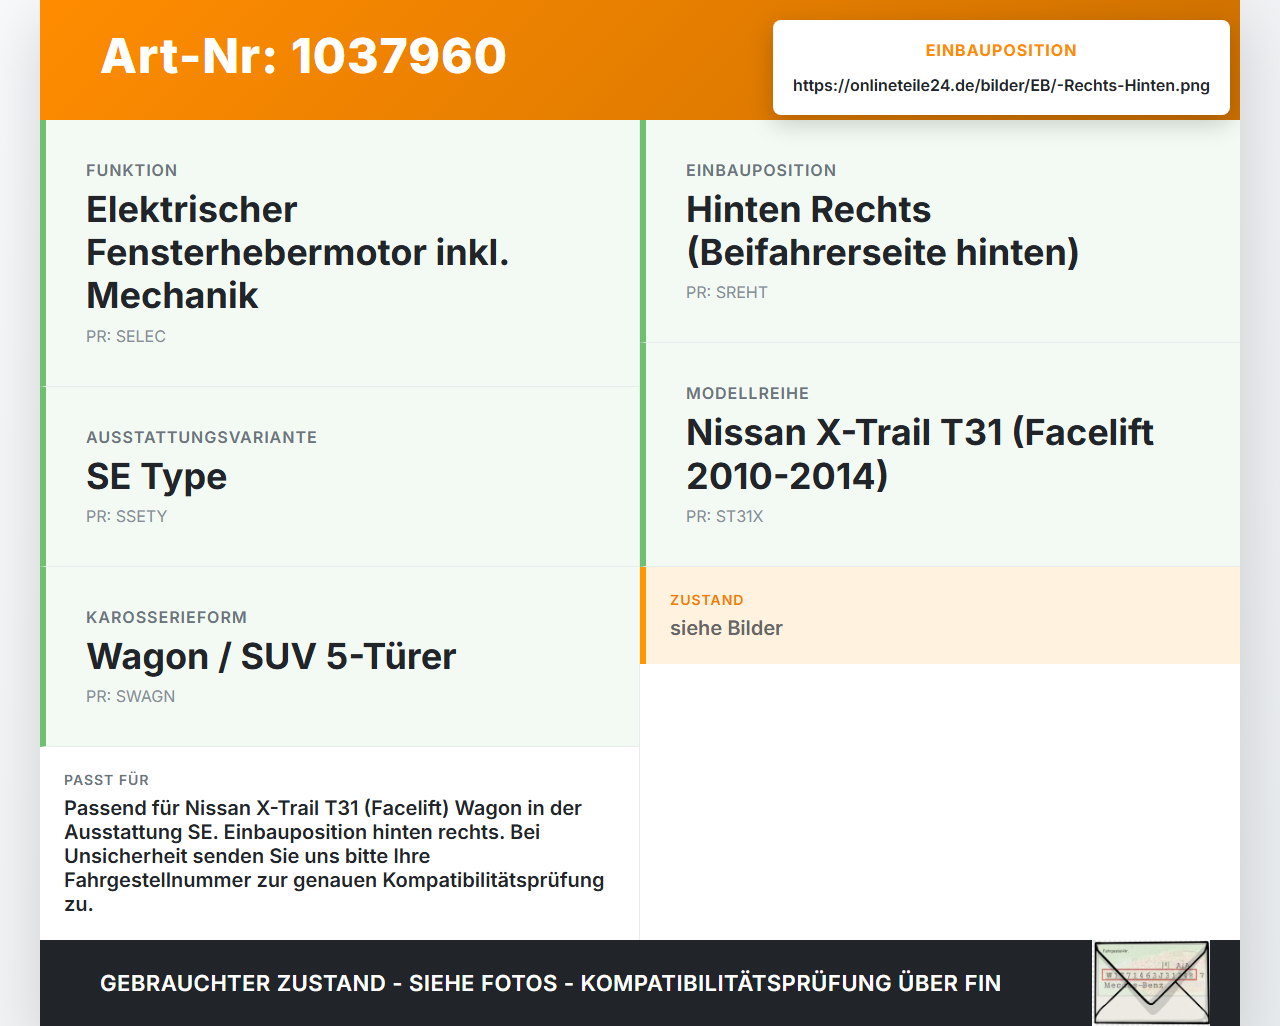
Task: Click the Art-Nr: 1037960 heading
Action: 303,56
